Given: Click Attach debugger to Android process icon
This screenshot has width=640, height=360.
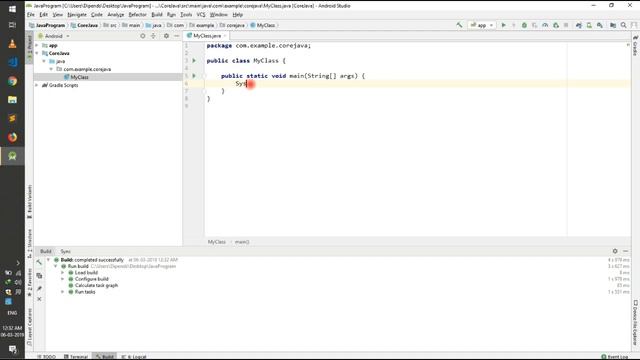Looking at the screenshot, I should 556,25.
